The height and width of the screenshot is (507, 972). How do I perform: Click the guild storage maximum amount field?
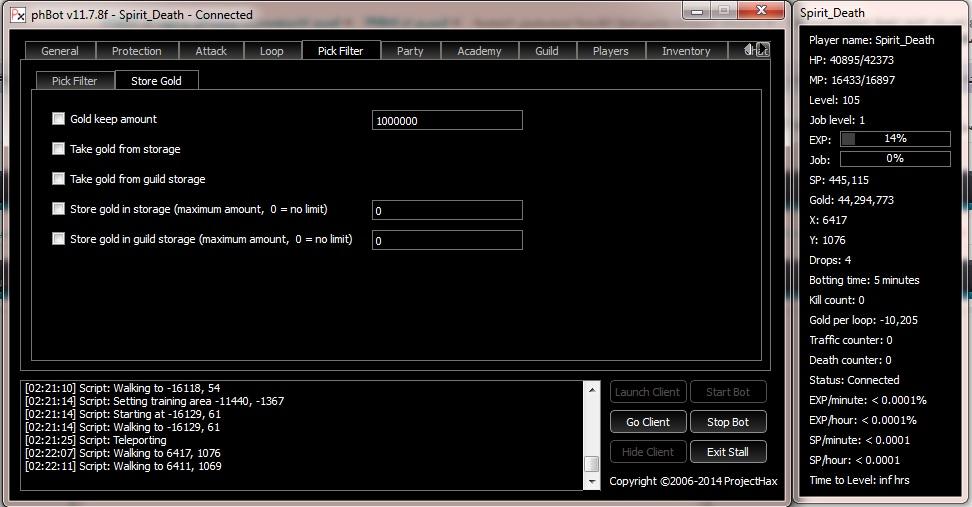(447, 240)
